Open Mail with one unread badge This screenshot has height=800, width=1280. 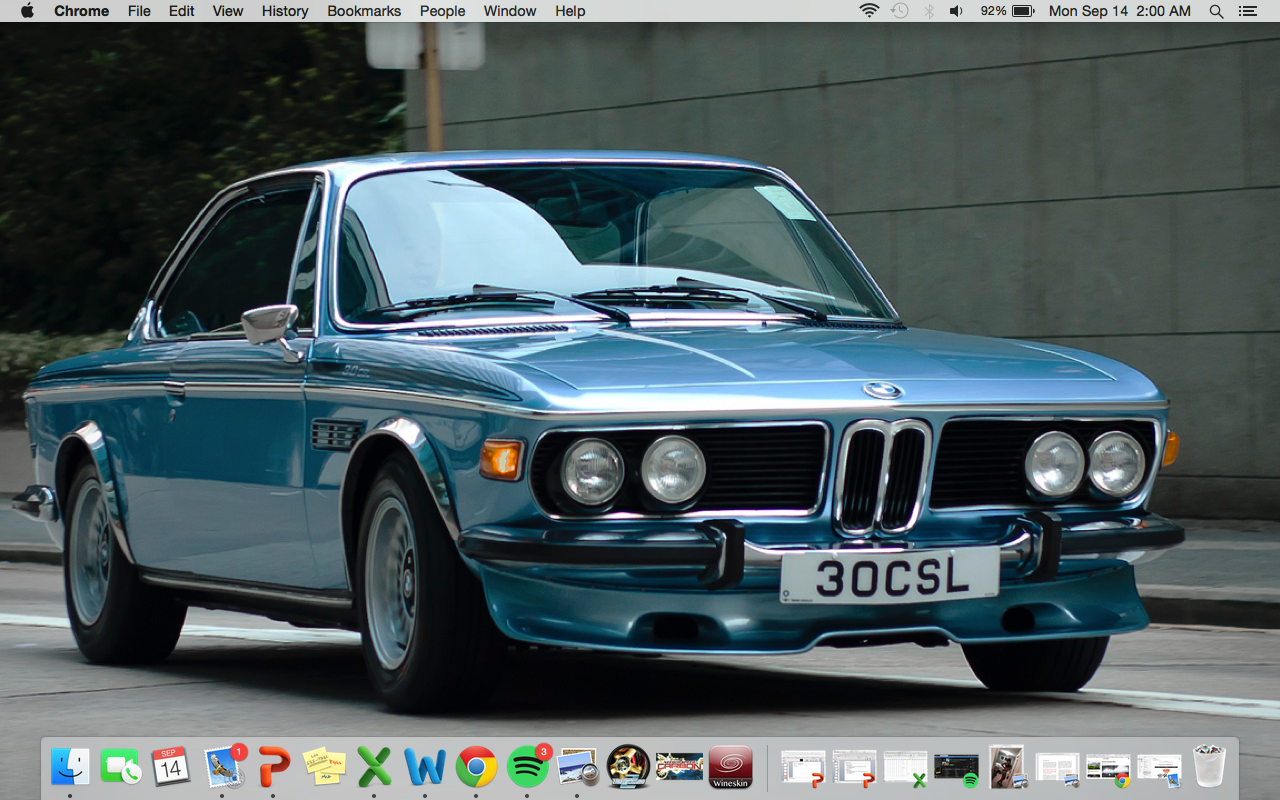pyautogui.click(x=224, y=767)
